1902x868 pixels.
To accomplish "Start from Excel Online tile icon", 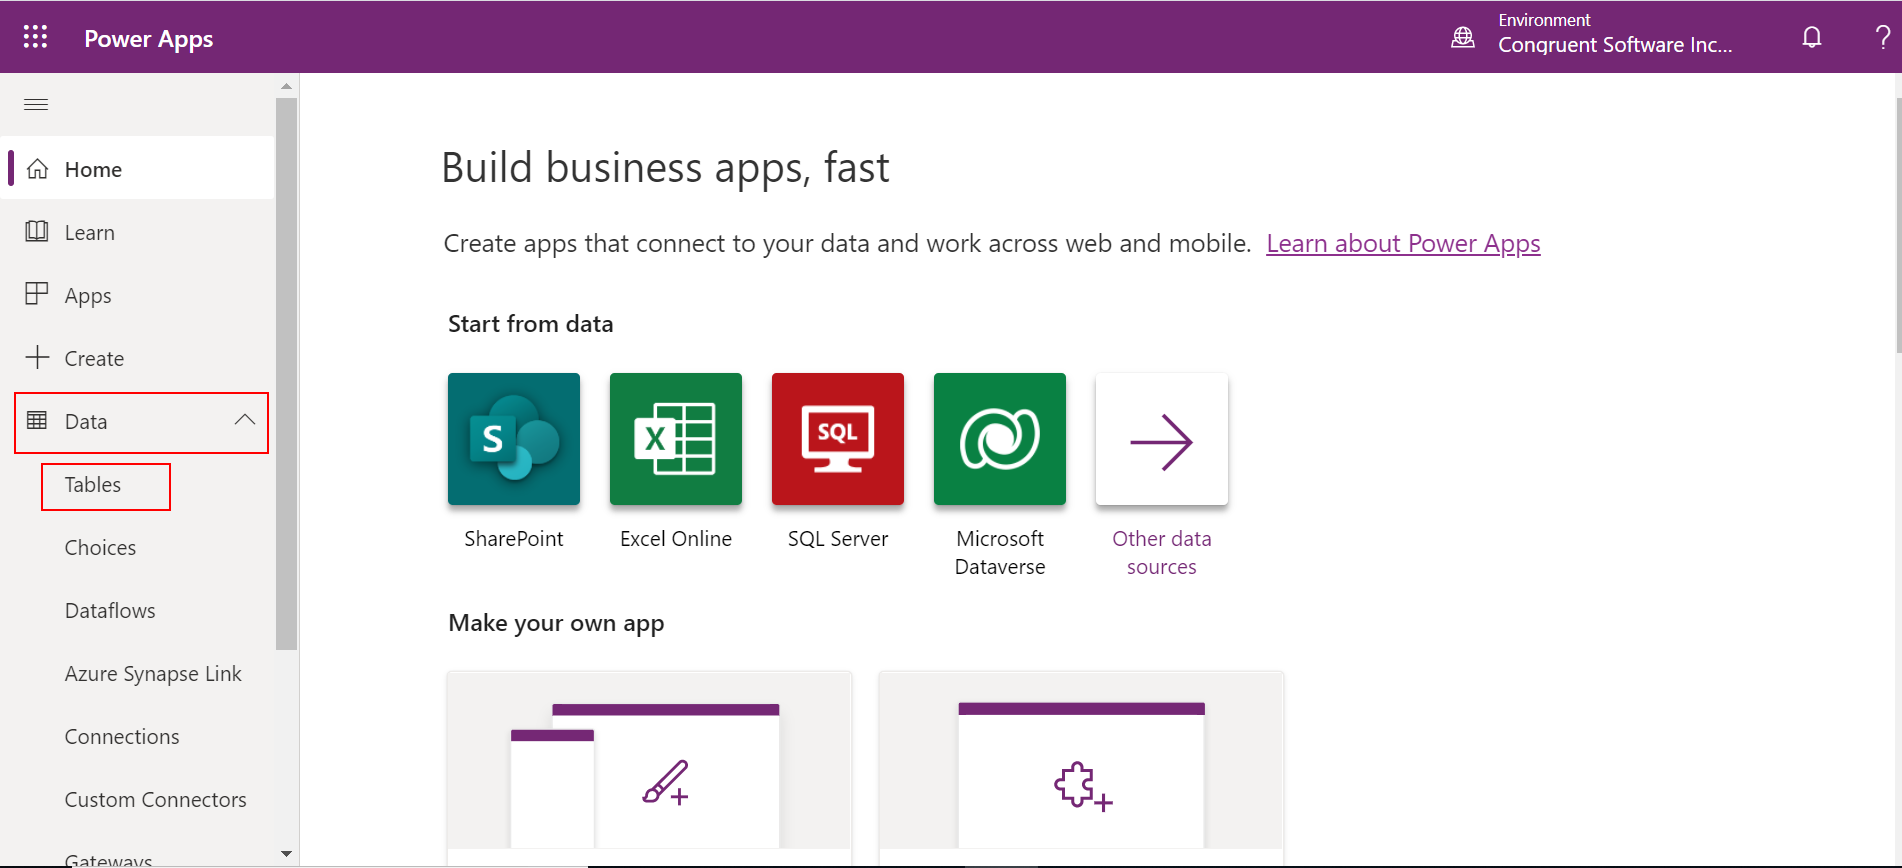I will [676, 439].
